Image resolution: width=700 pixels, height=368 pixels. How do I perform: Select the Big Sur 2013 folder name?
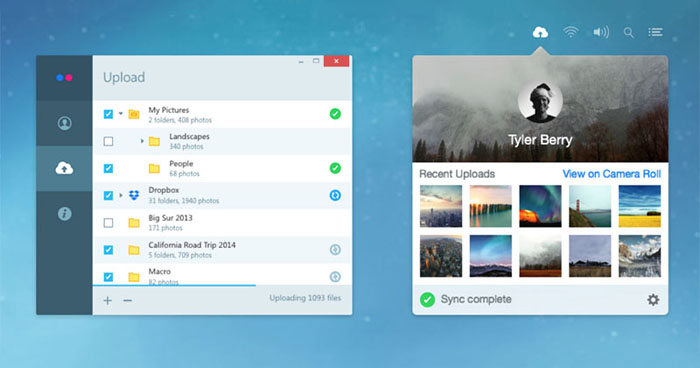coord(171,218)
